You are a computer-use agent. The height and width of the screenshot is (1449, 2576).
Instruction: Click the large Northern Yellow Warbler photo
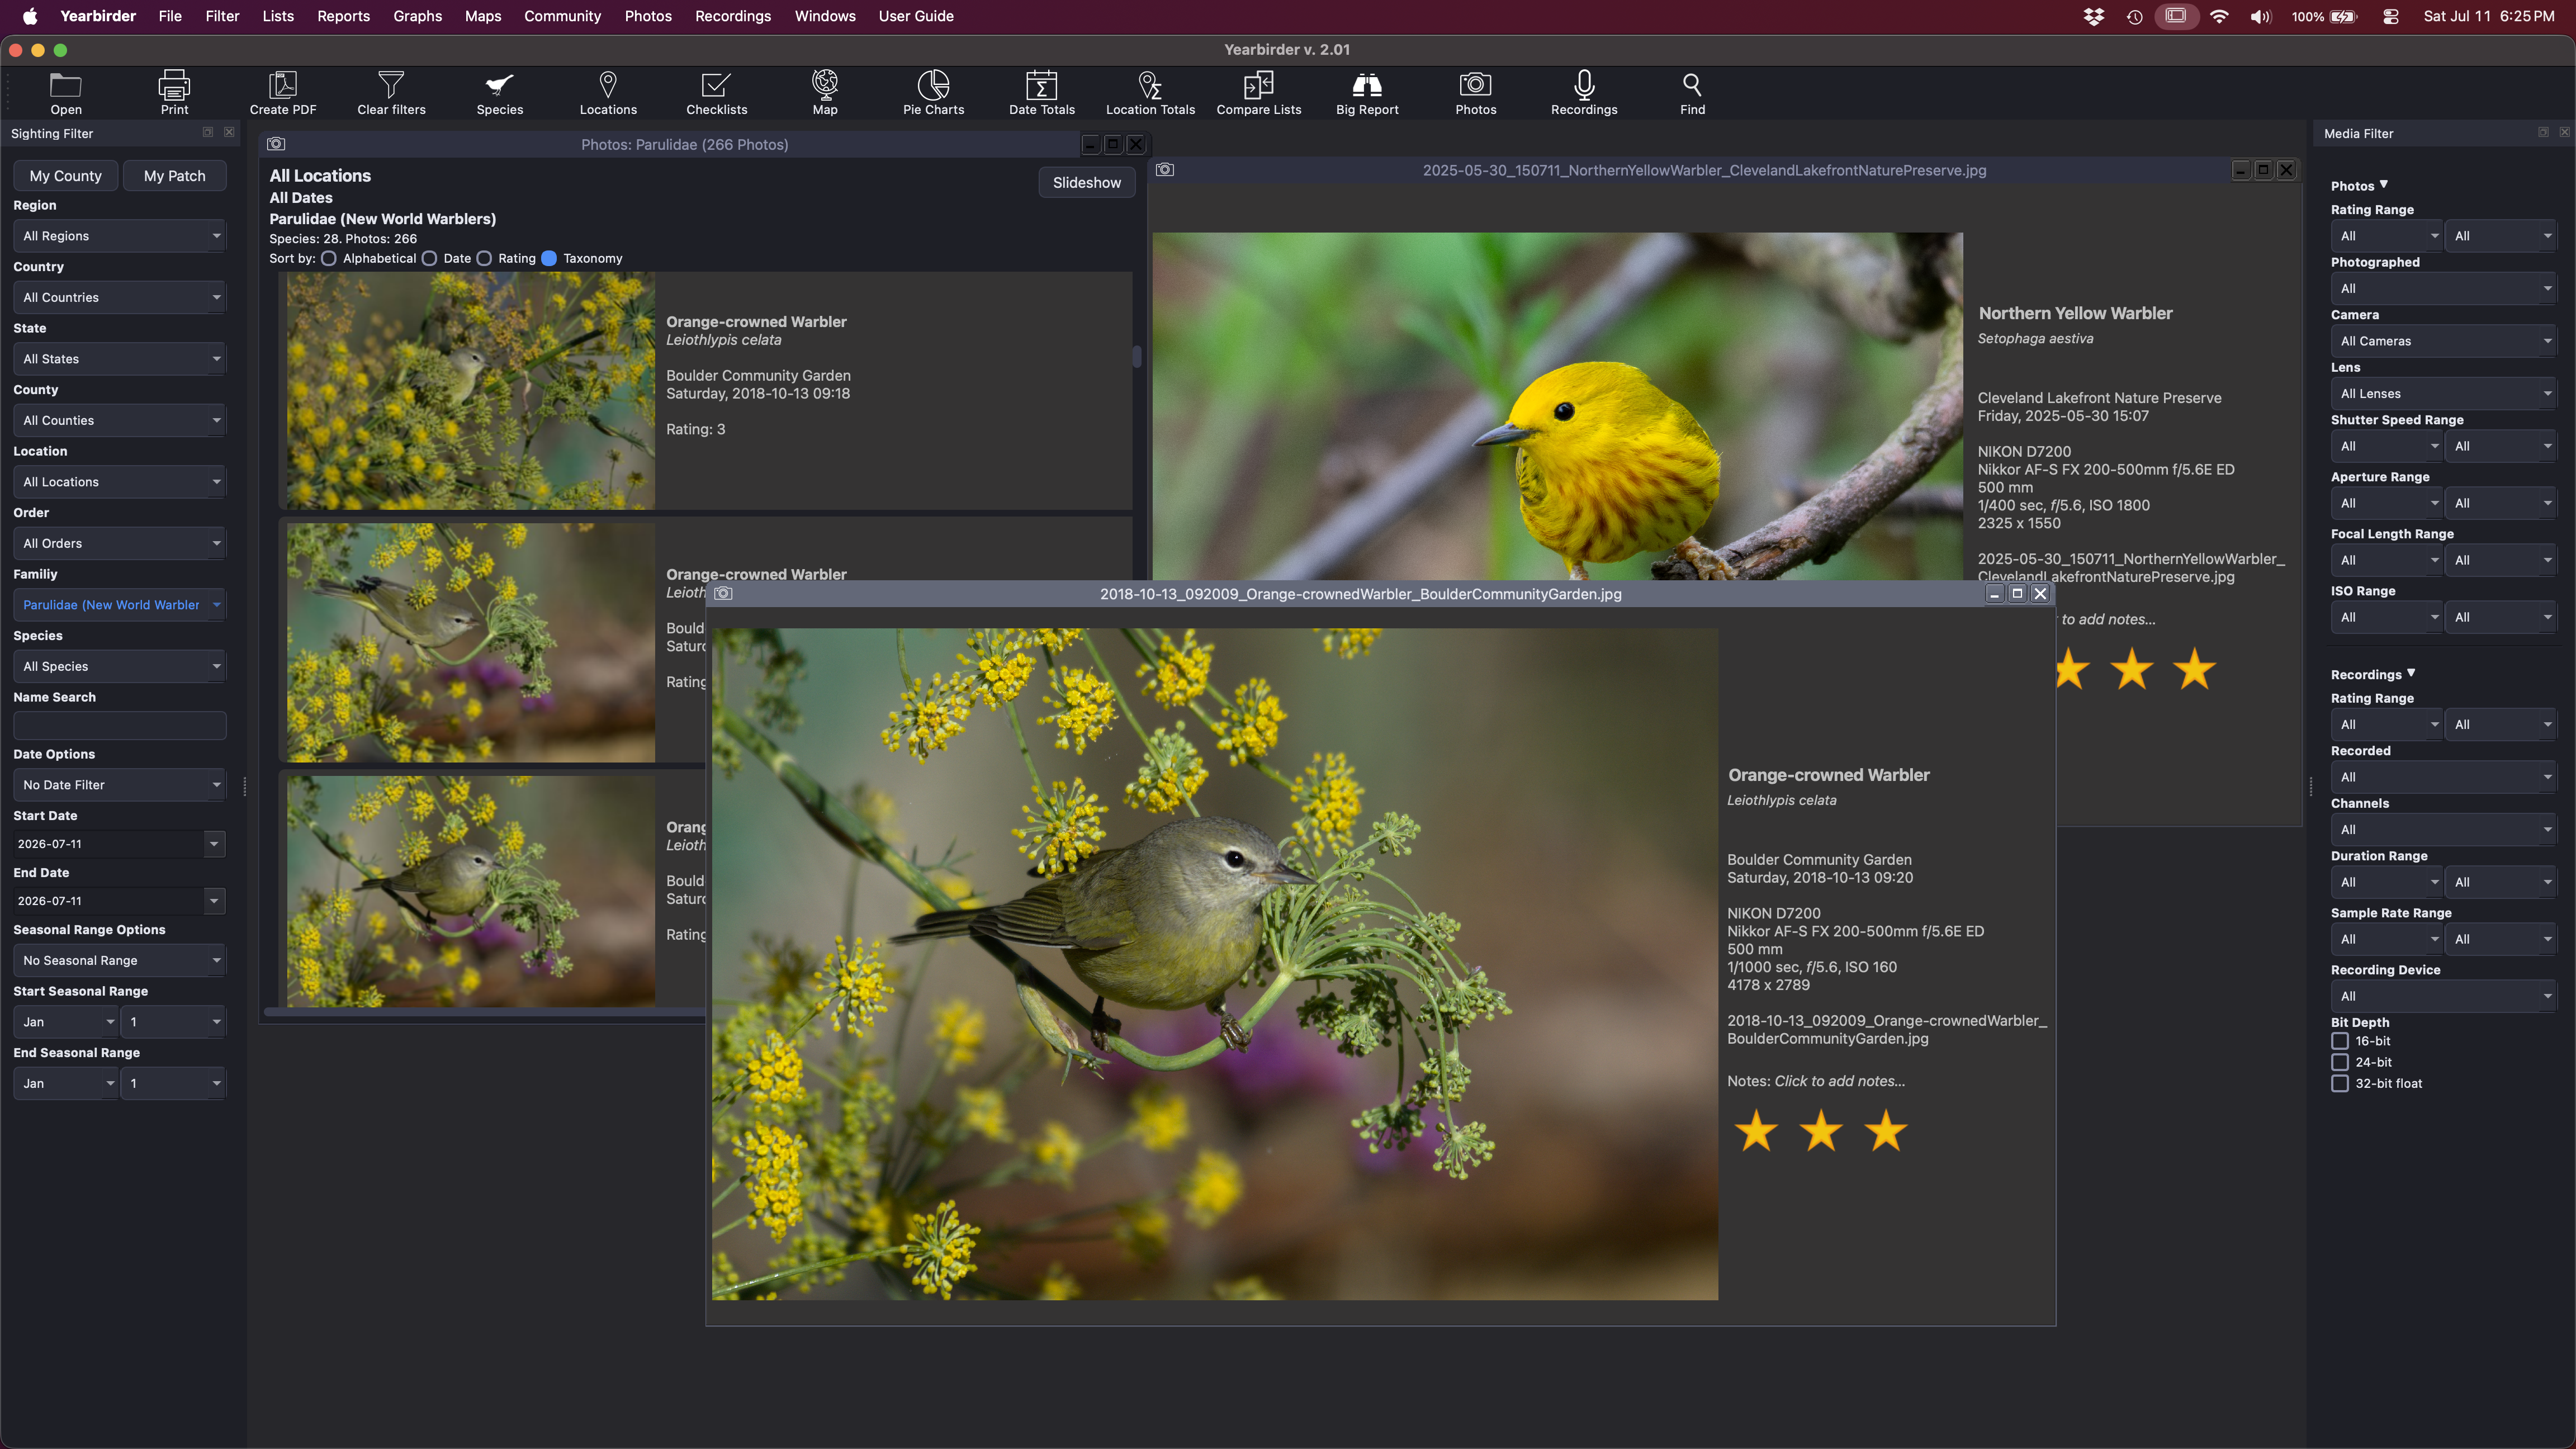(1557, 407)
